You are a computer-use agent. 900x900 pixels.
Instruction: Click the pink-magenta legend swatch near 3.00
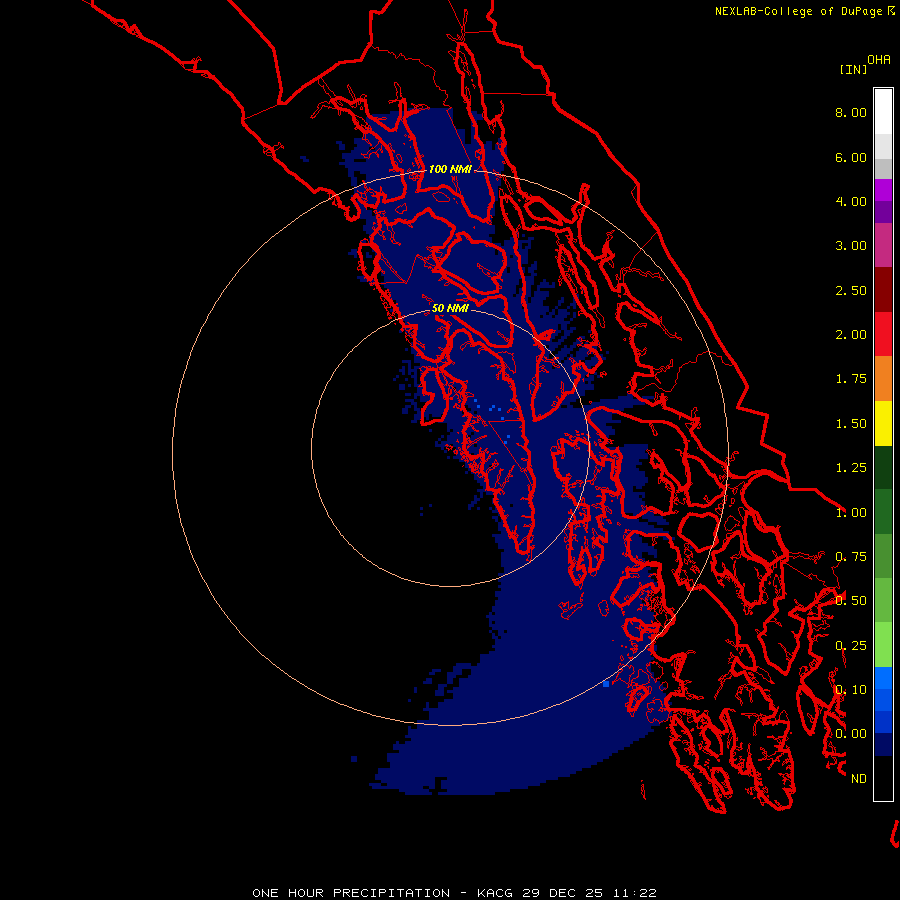[x=883, y=245]
